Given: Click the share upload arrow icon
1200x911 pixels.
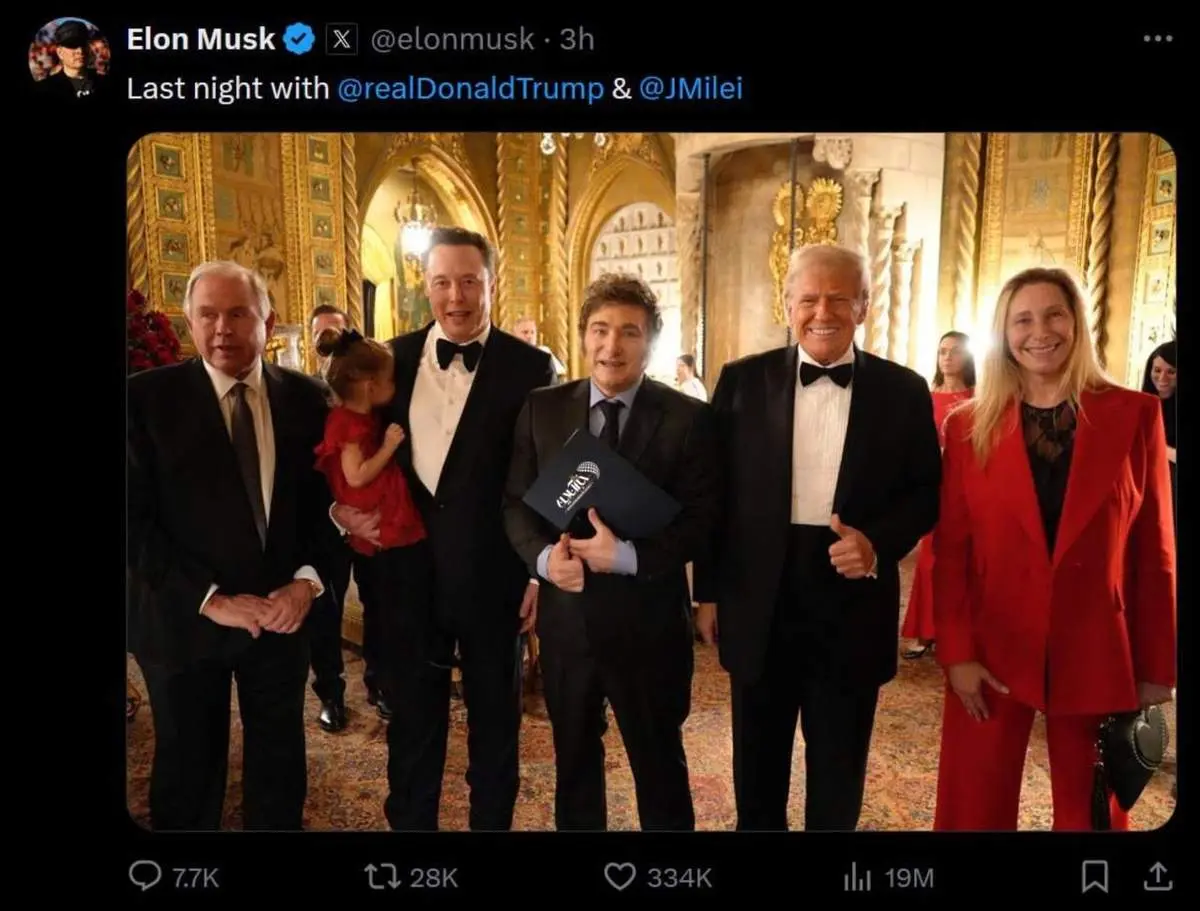Looking at the screenshot, I should coord(1157,877).
